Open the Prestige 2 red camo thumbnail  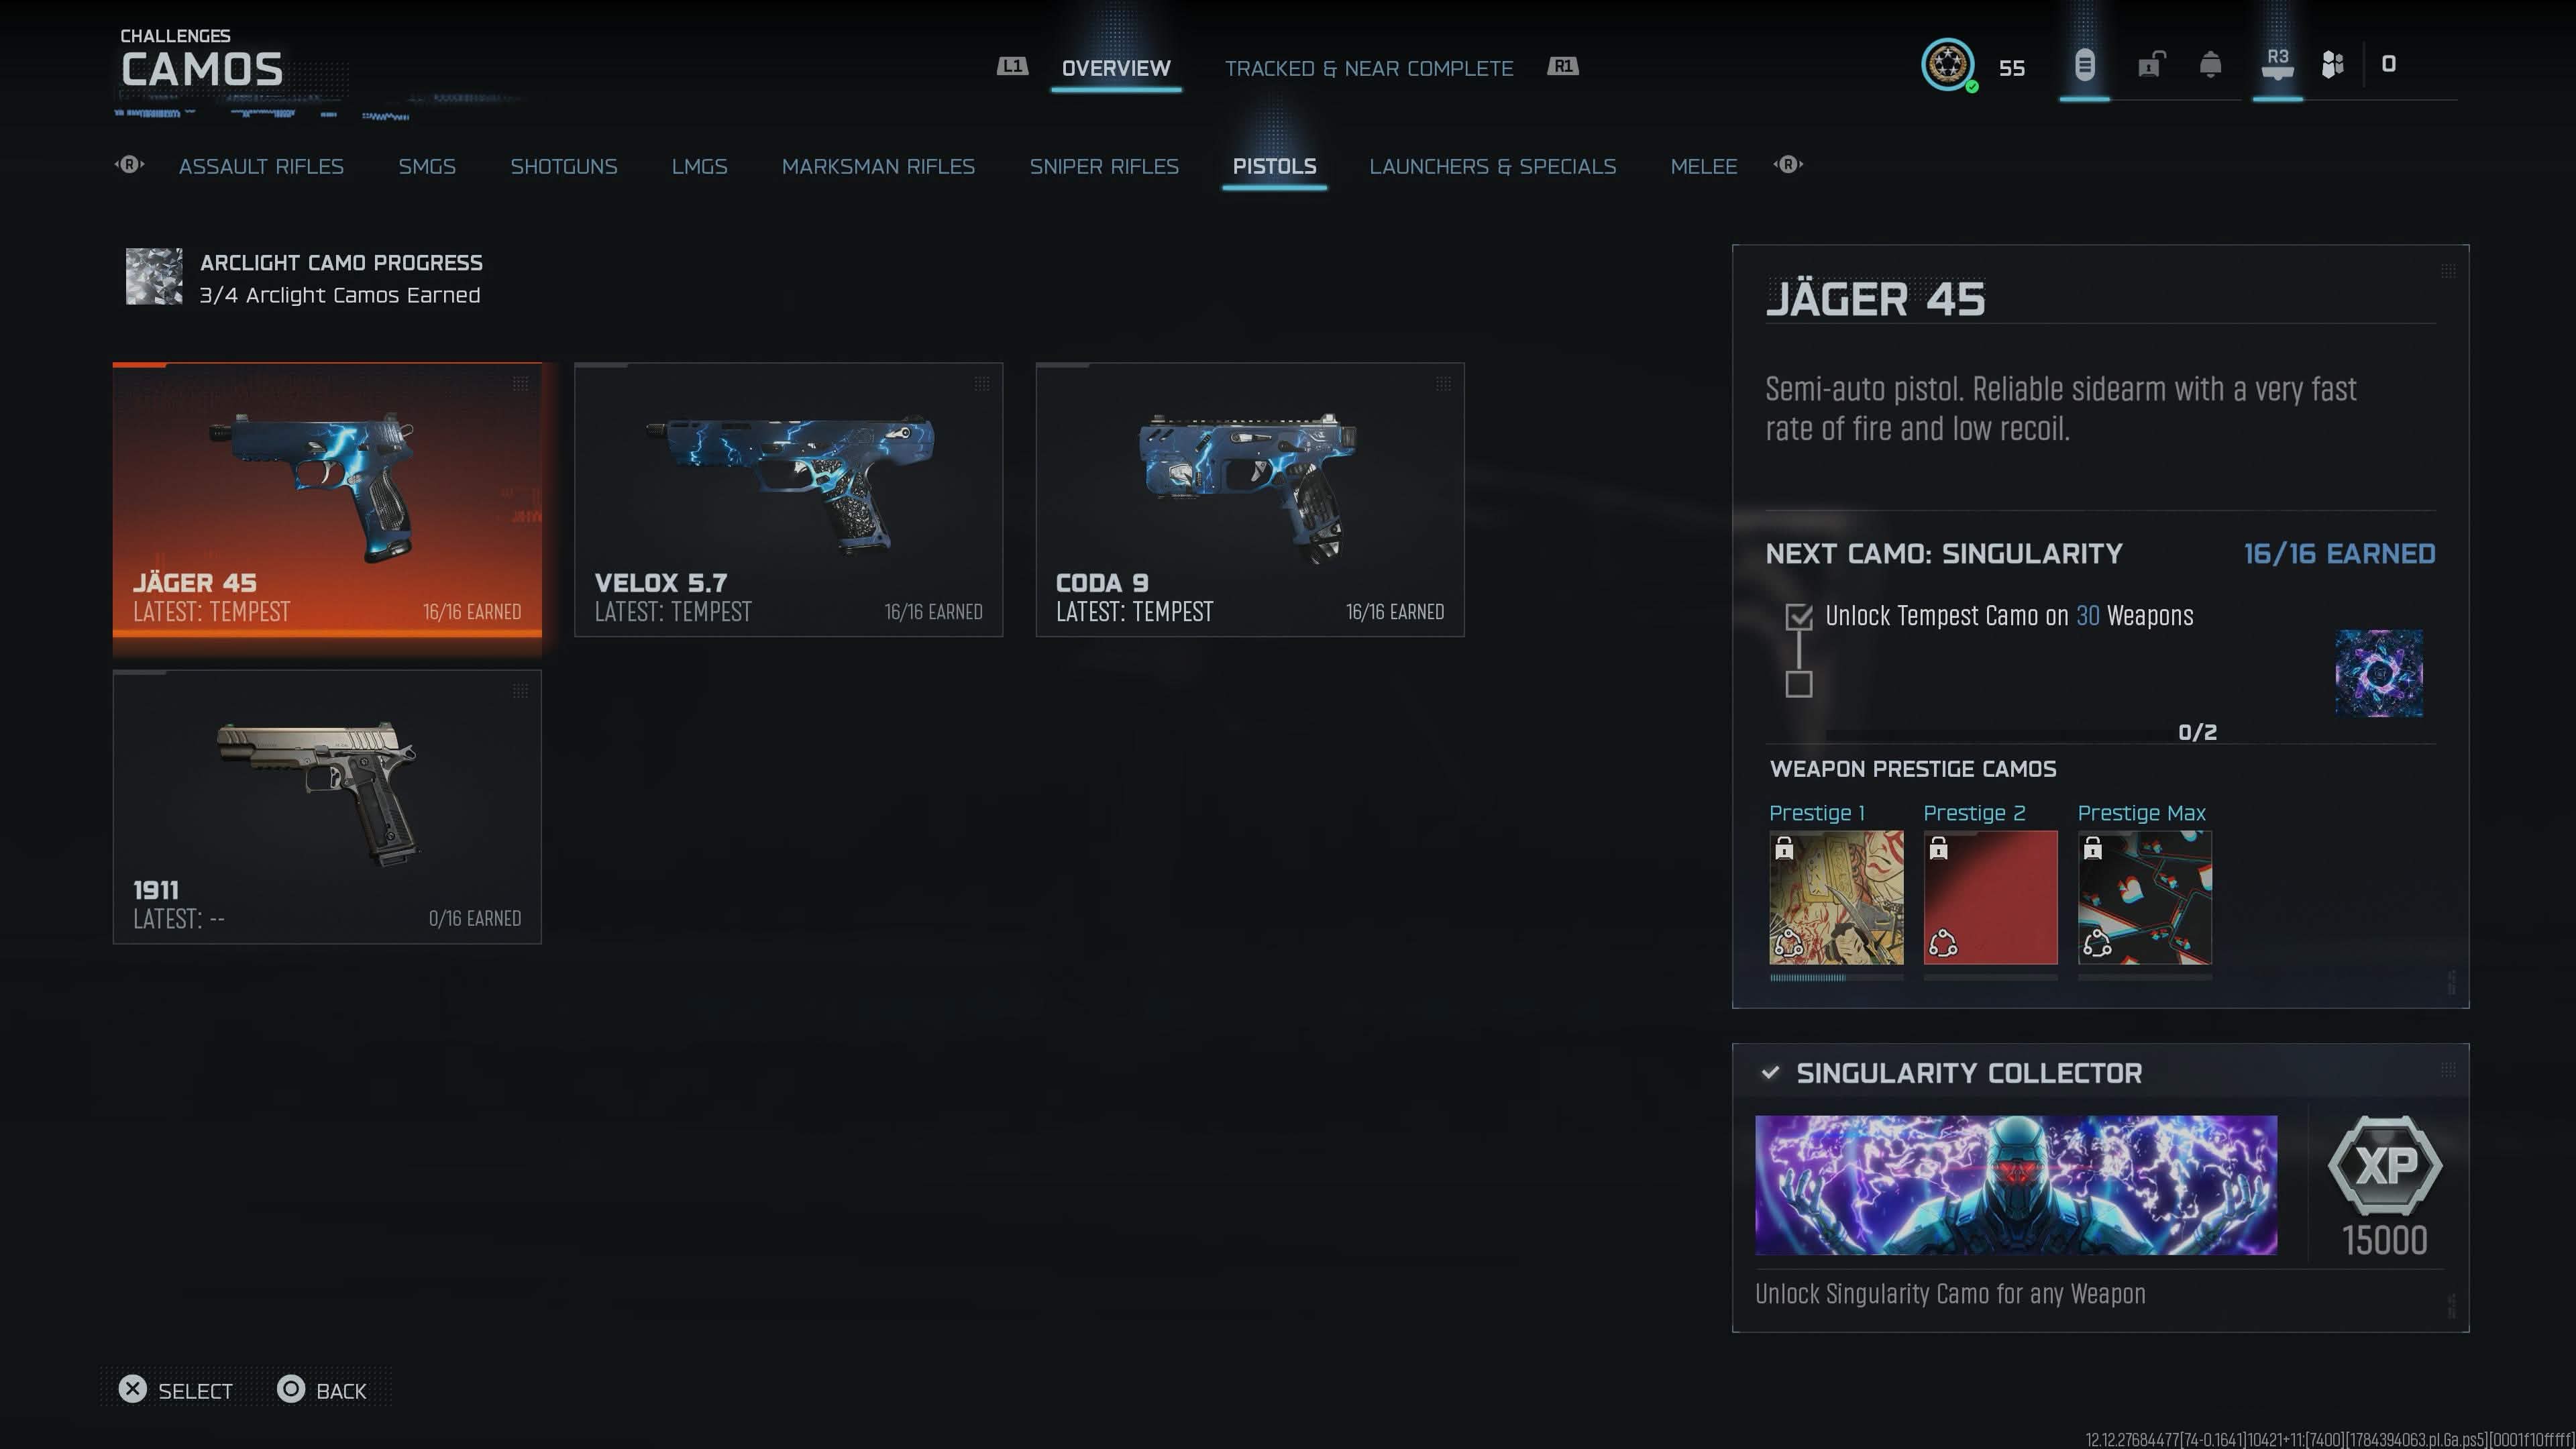1990,897
